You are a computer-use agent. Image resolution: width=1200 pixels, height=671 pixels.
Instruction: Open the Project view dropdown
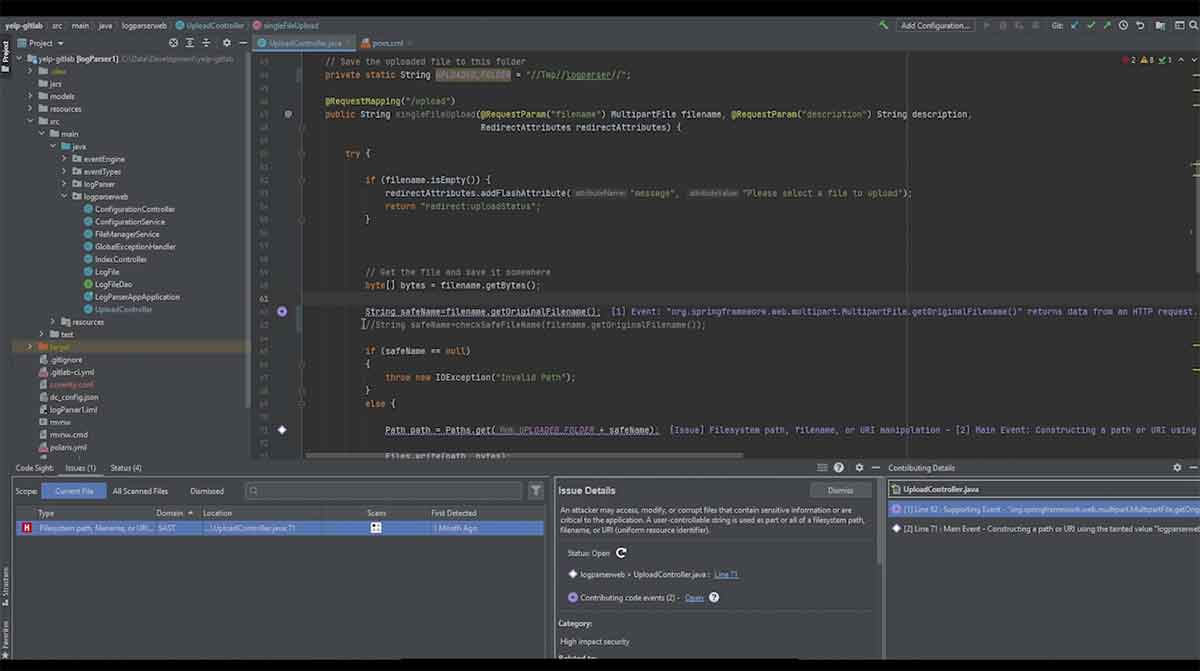point(60,43)
